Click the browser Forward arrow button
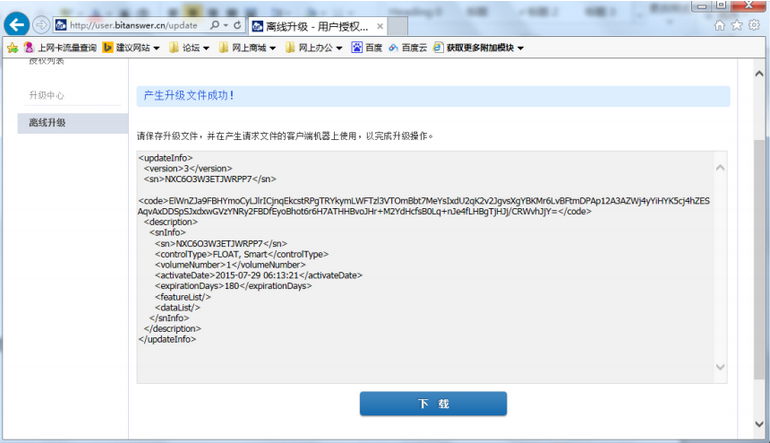770x443 pixels. pos(41,25)
